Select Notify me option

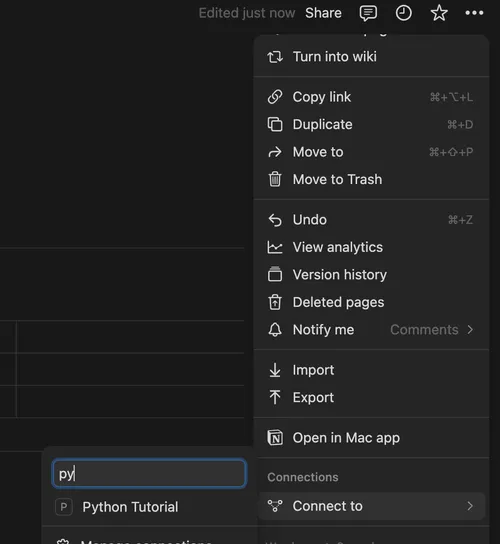coord(371,330)
